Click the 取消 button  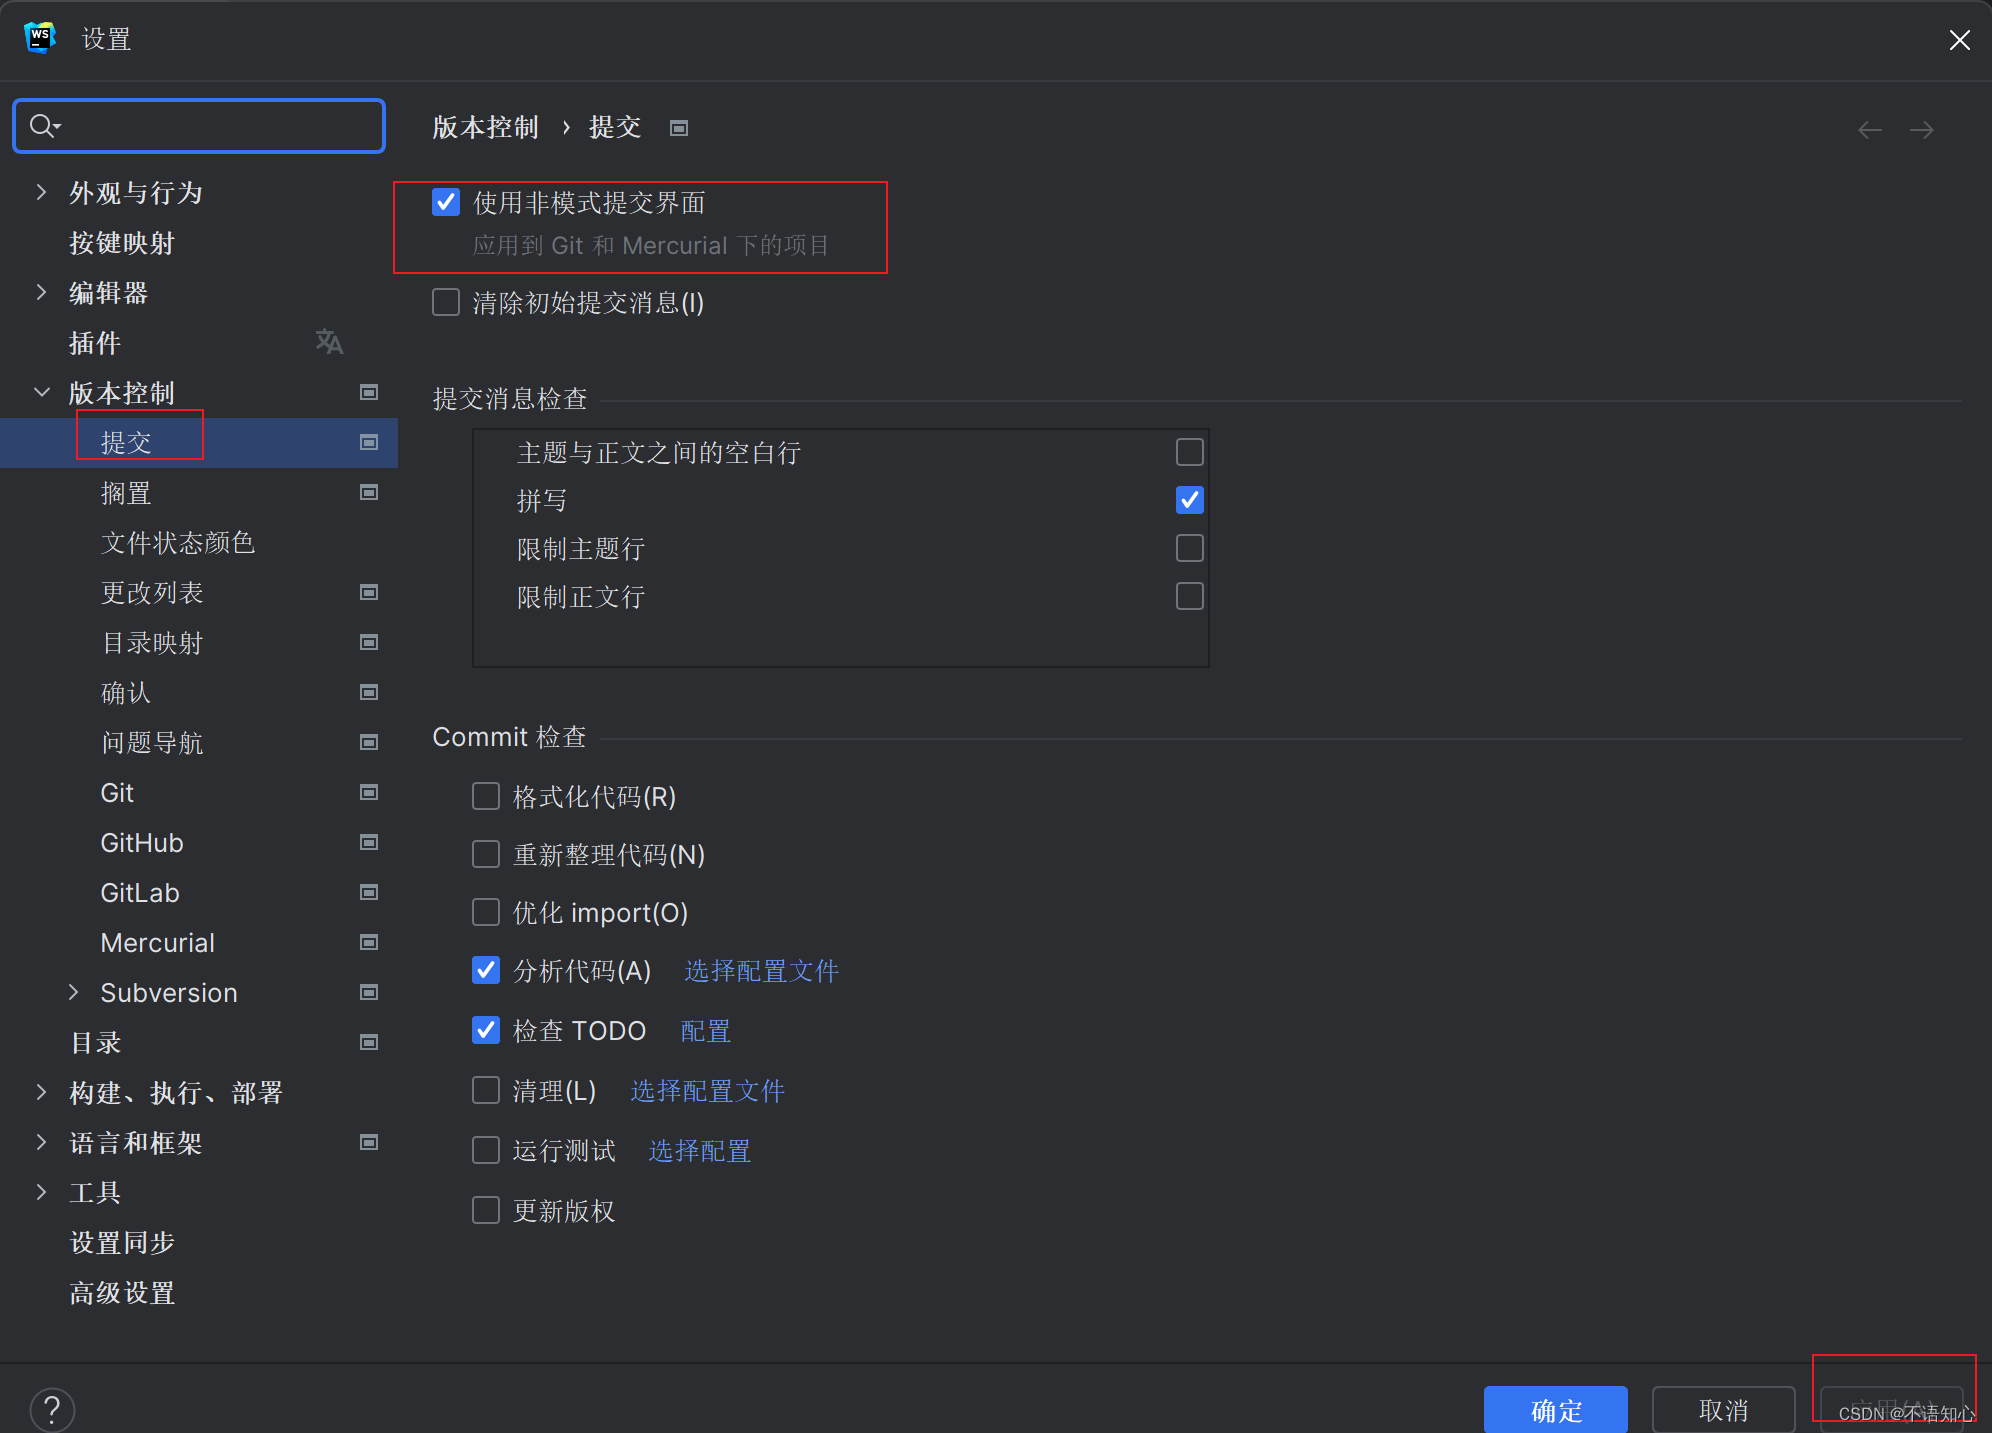click(1722, 1409)
